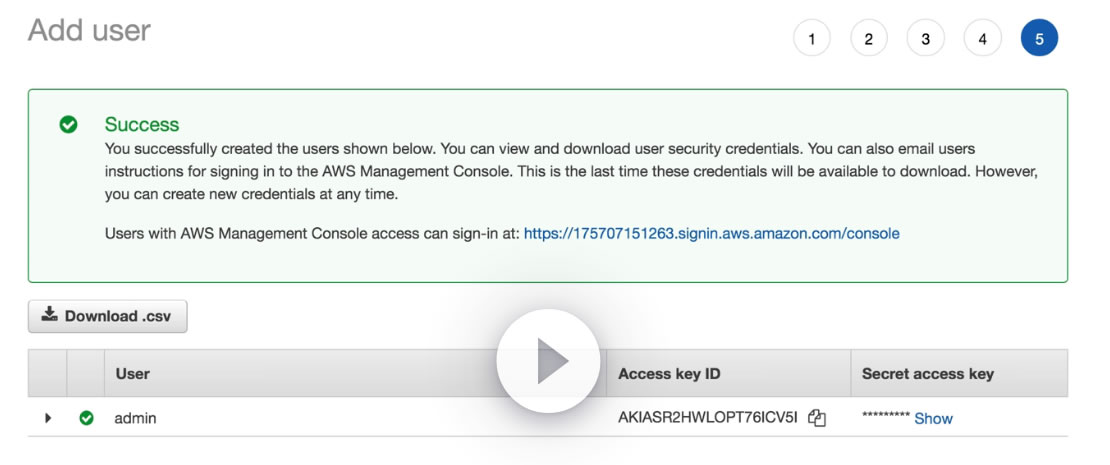Click the masked secret key asterisks
Viewport: 1110px width, 465px height.
pyautogui.click(x=885, y=418)
